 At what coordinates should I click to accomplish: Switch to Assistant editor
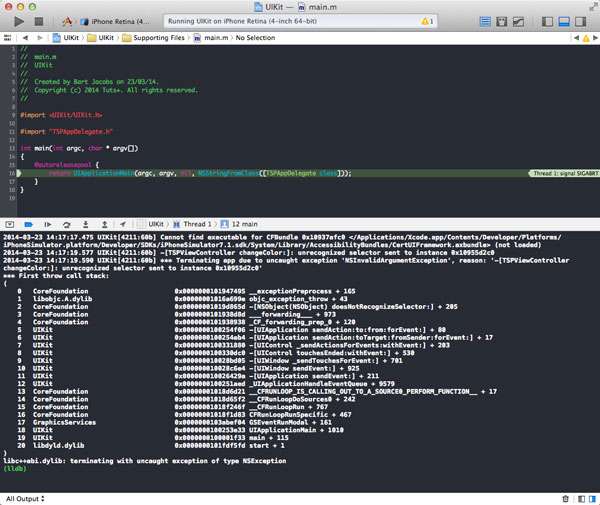(501, 21)
